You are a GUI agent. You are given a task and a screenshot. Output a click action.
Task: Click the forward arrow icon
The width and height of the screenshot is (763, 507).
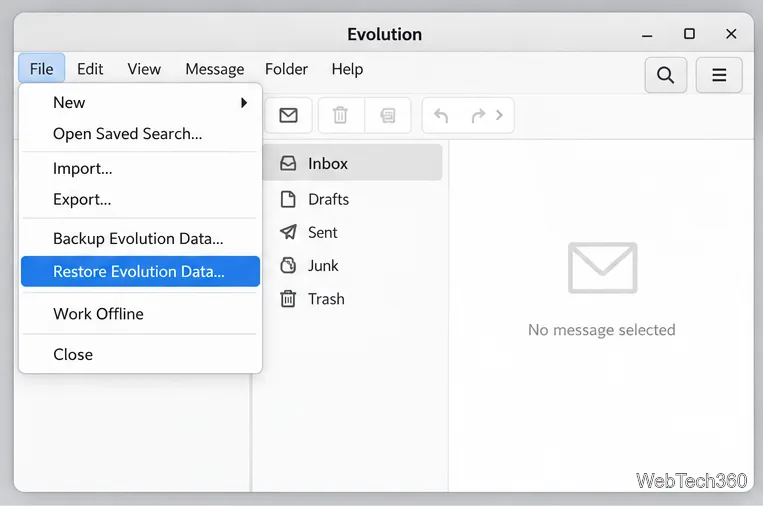pos(478,115)
